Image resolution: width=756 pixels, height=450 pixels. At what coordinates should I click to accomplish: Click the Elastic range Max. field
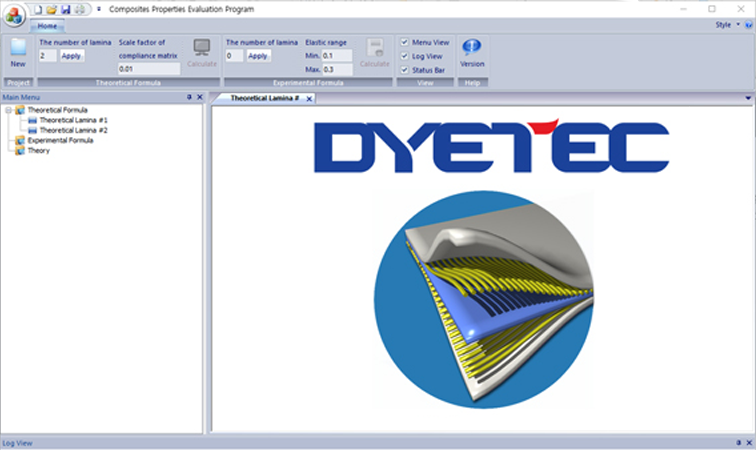(x=337, y=69)
